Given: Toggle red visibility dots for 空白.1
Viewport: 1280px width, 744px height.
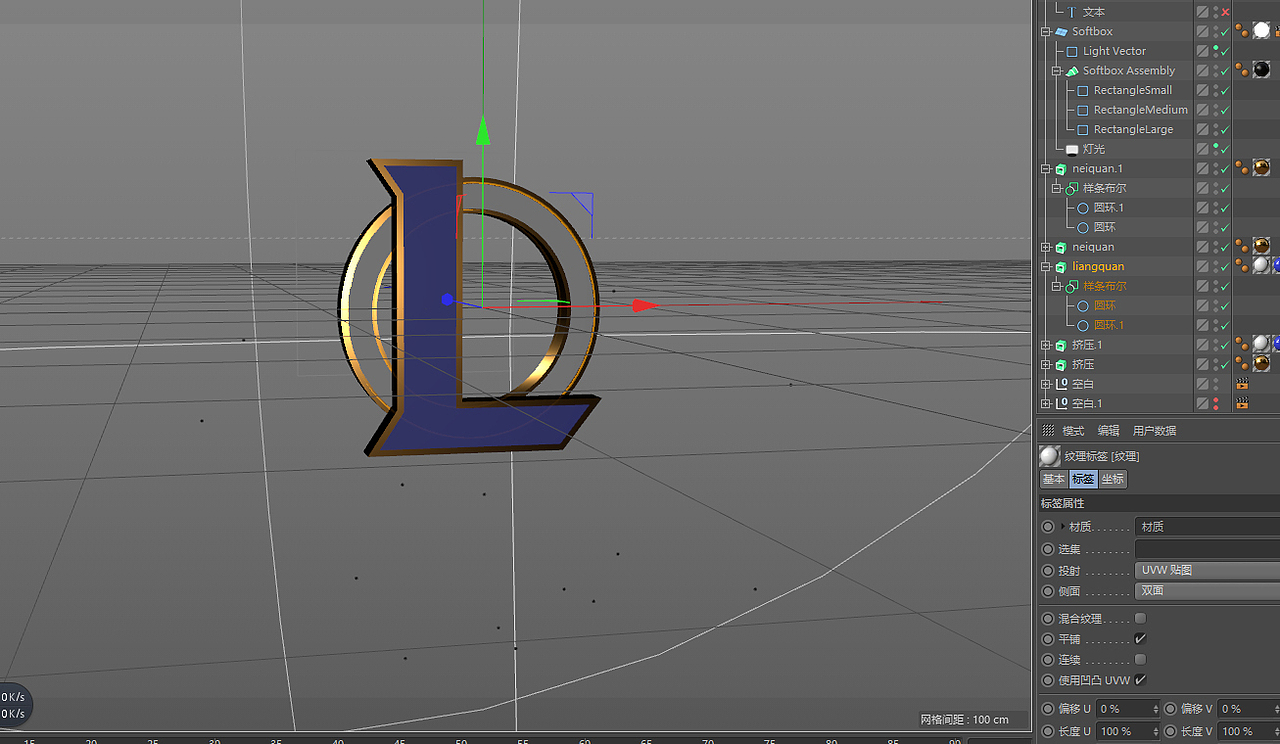Looking at the screenshot, I should click(1216, 404).
